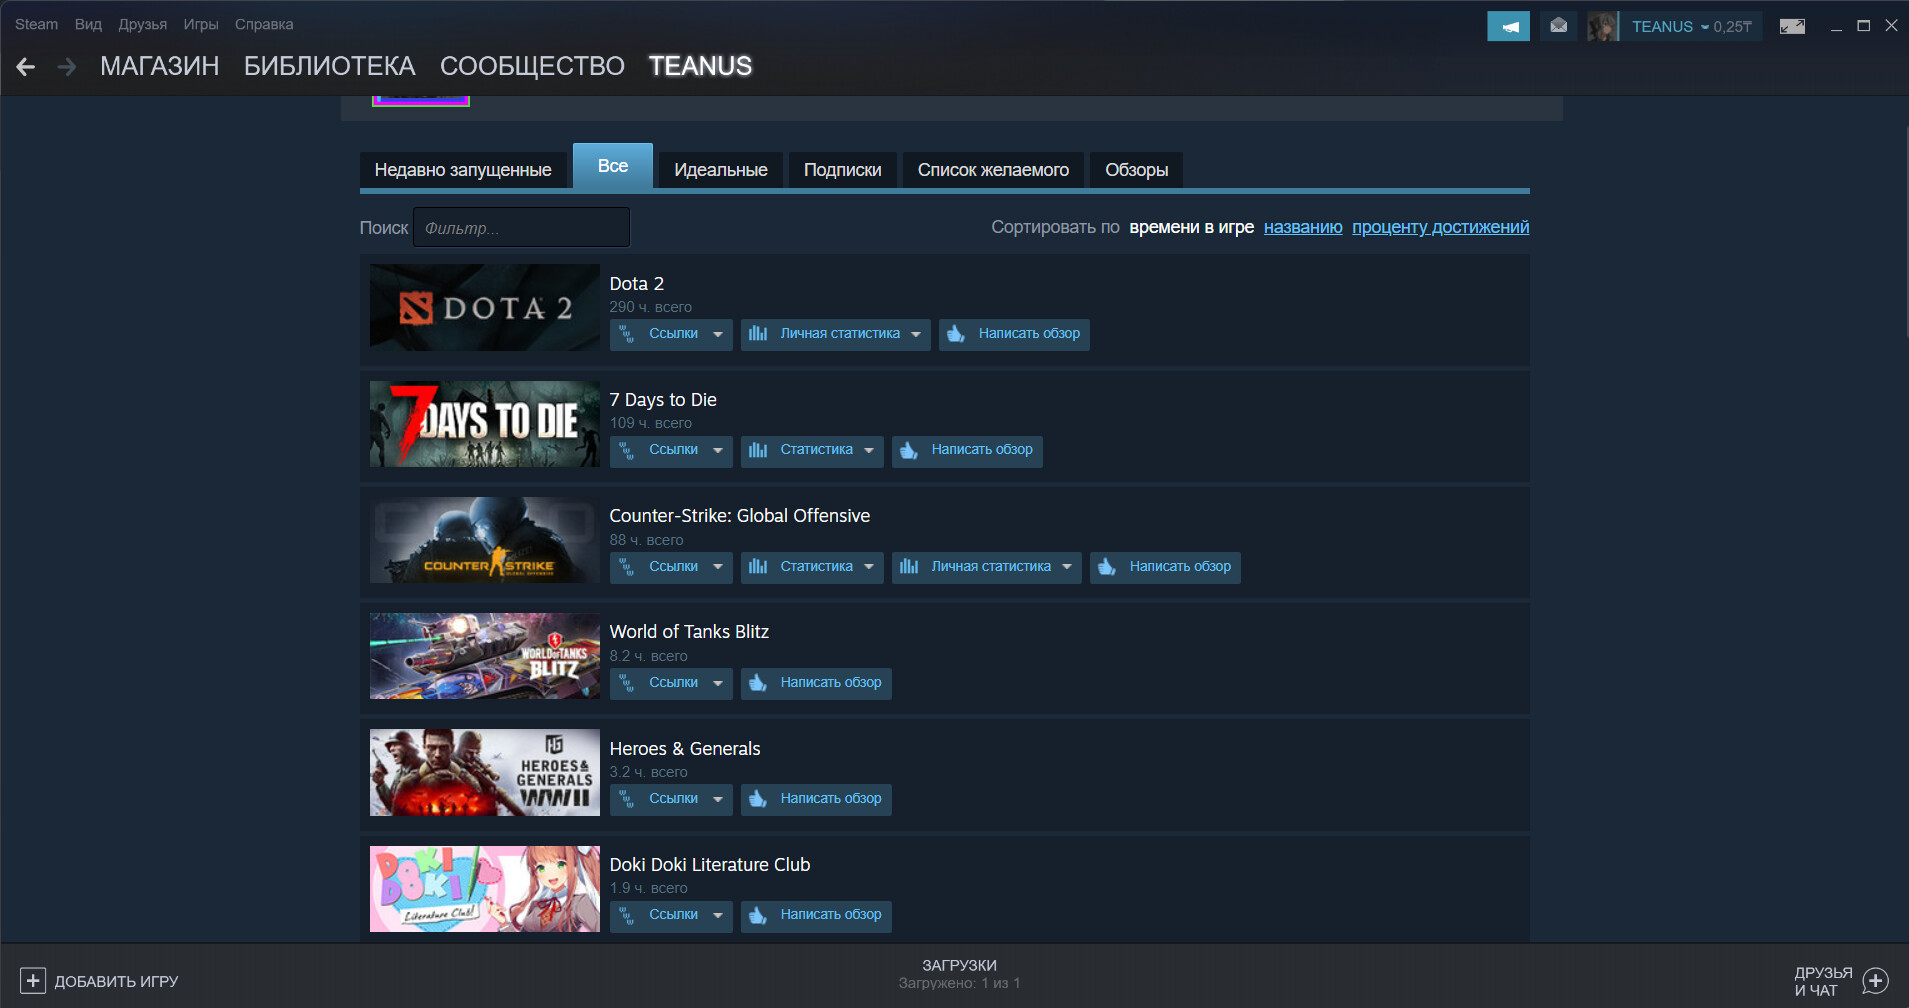The height and width of the screenshot is (1008, 1909).
Task: Sort by achievement percentage
Action: 1440,227
